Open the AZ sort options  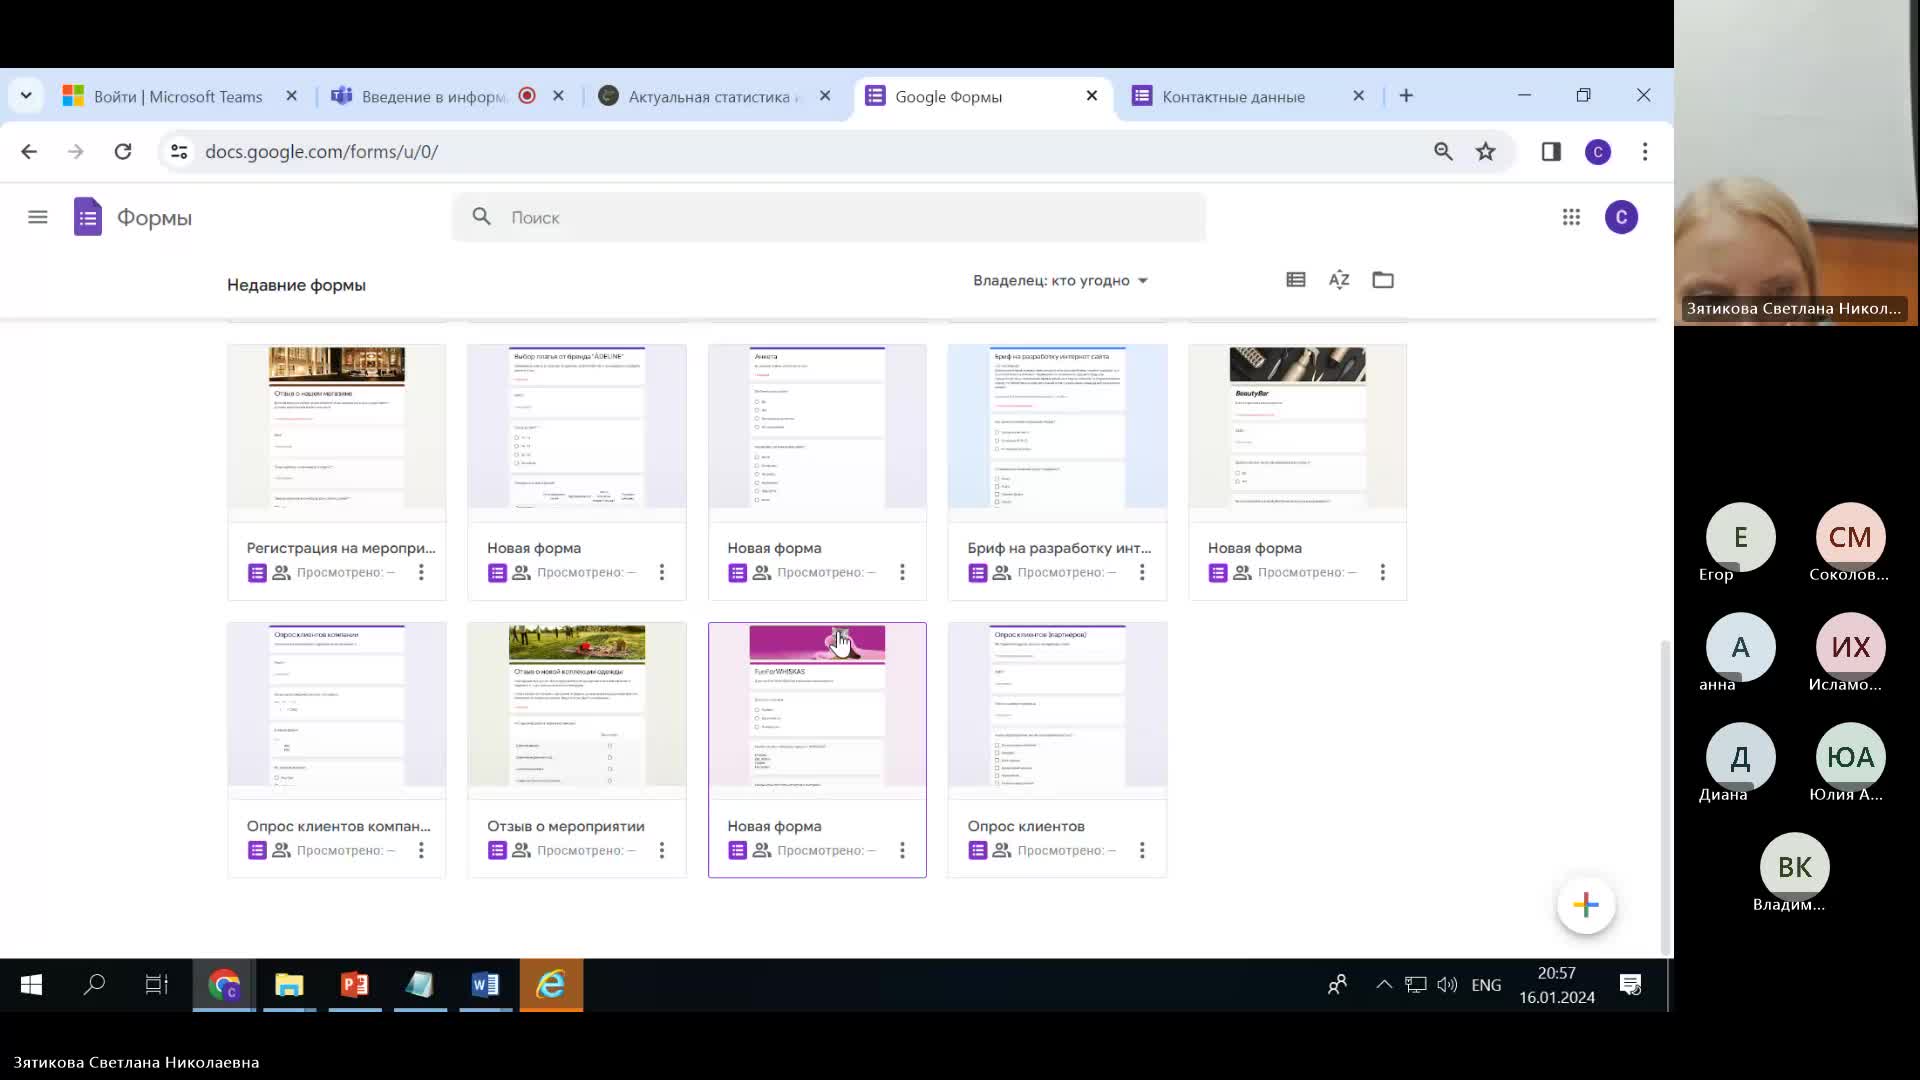(x=1339, y=280)
